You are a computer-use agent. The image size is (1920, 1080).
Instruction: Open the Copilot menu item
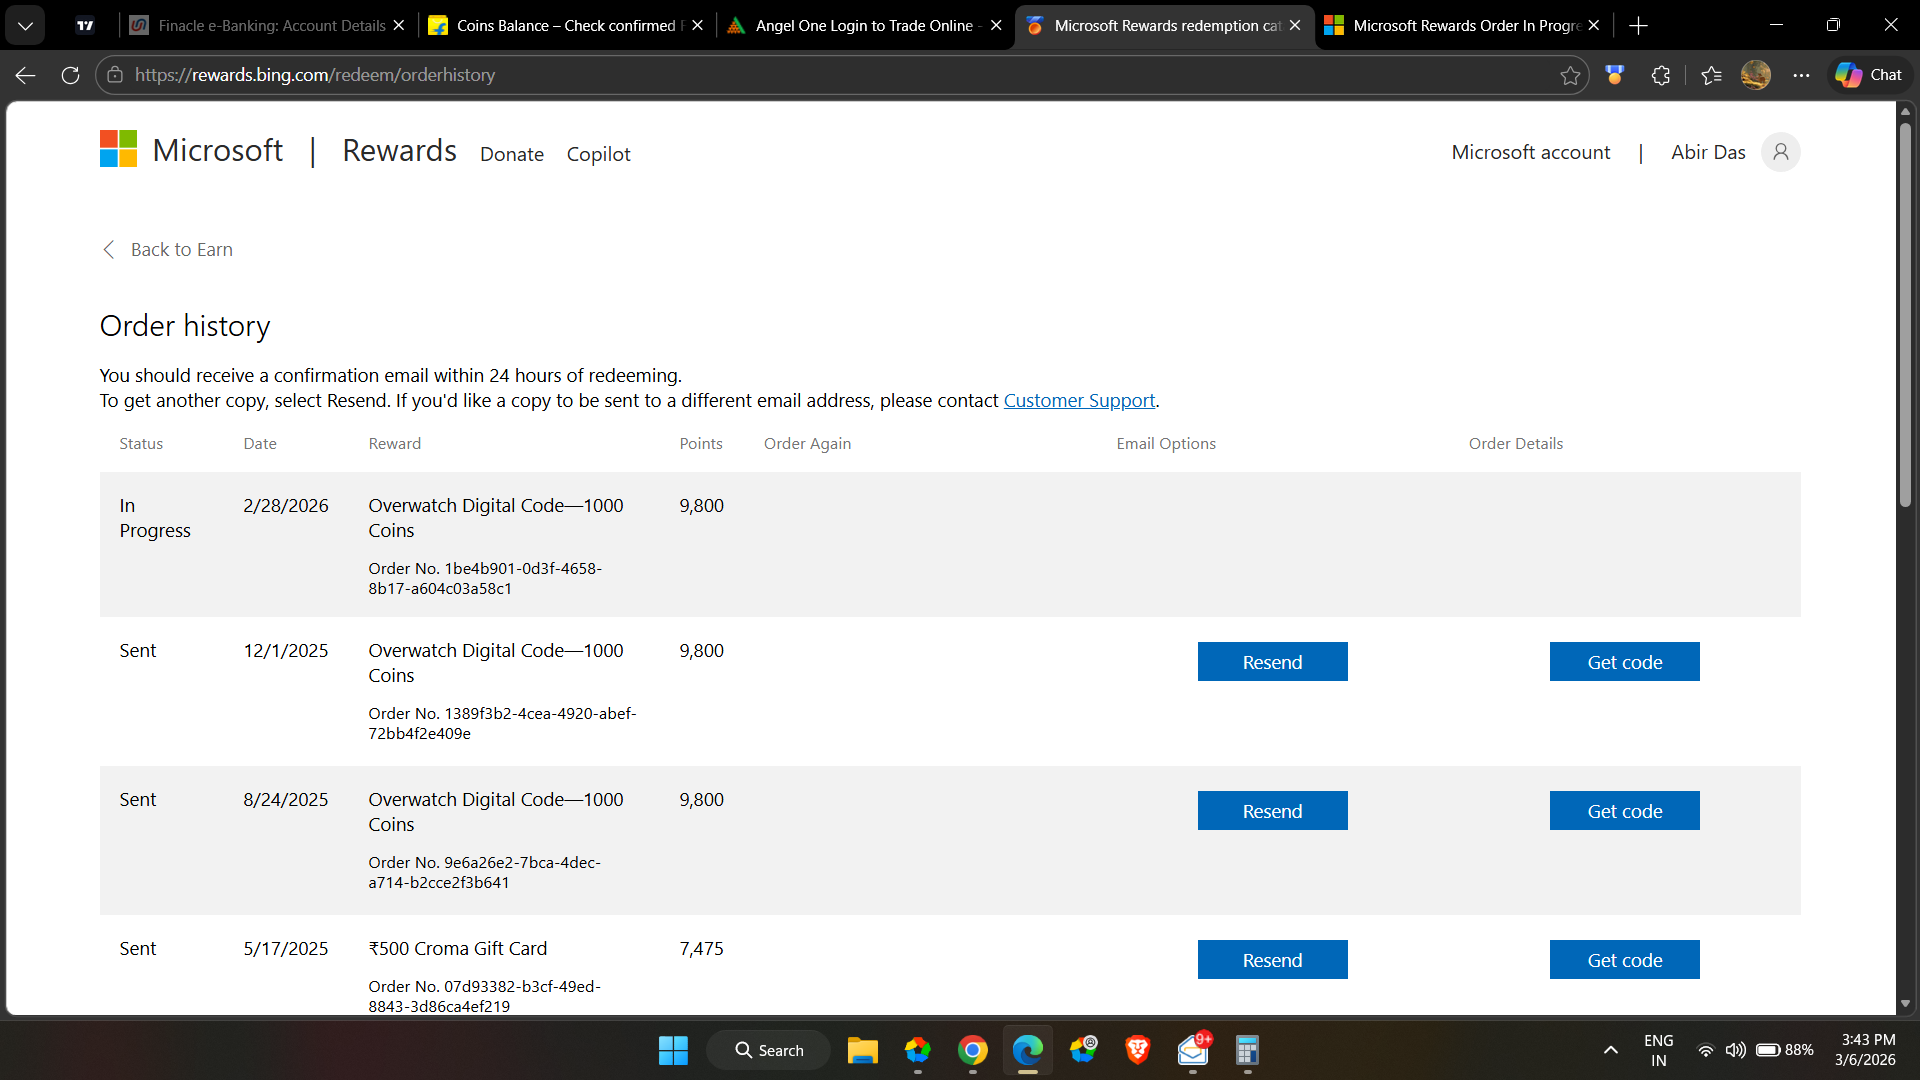click(598, 154)
